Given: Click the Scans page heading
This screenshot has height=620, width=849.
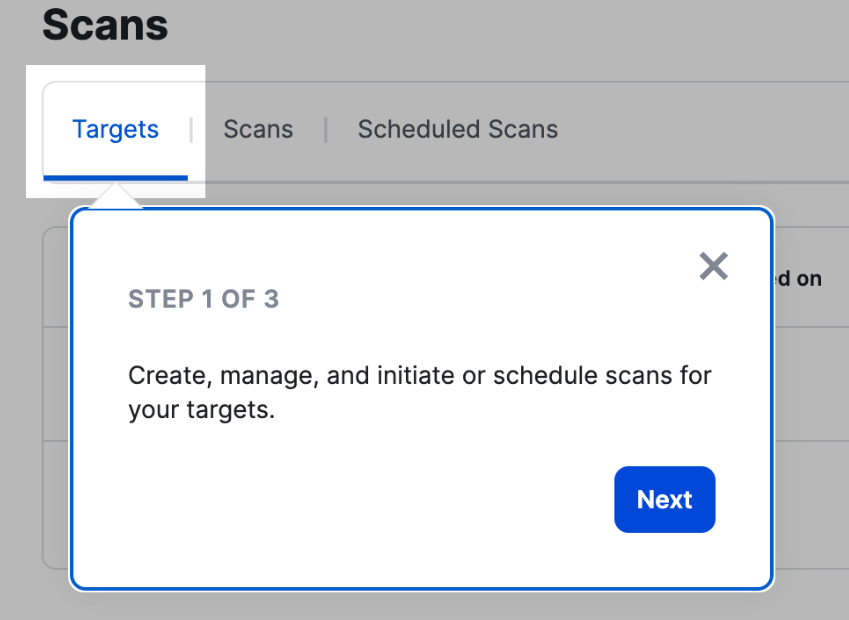Looking at the screenshot, I should click(104, 25).
